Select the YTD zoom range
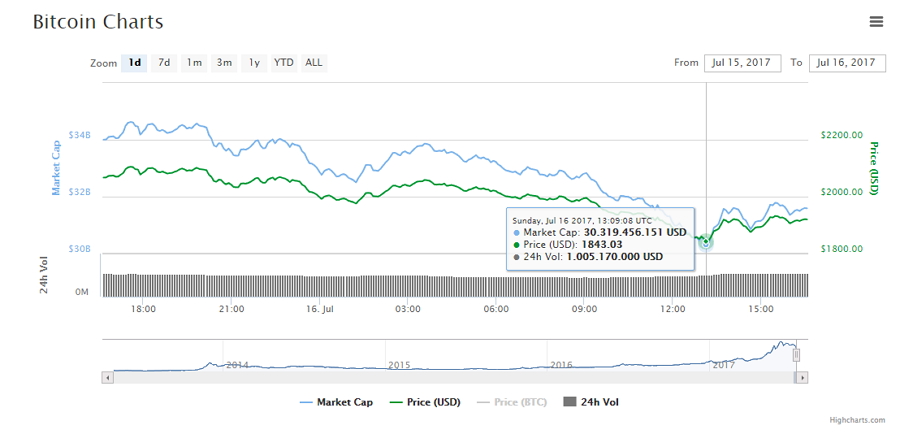The image size is (900, 434). (x=284, y=63)
